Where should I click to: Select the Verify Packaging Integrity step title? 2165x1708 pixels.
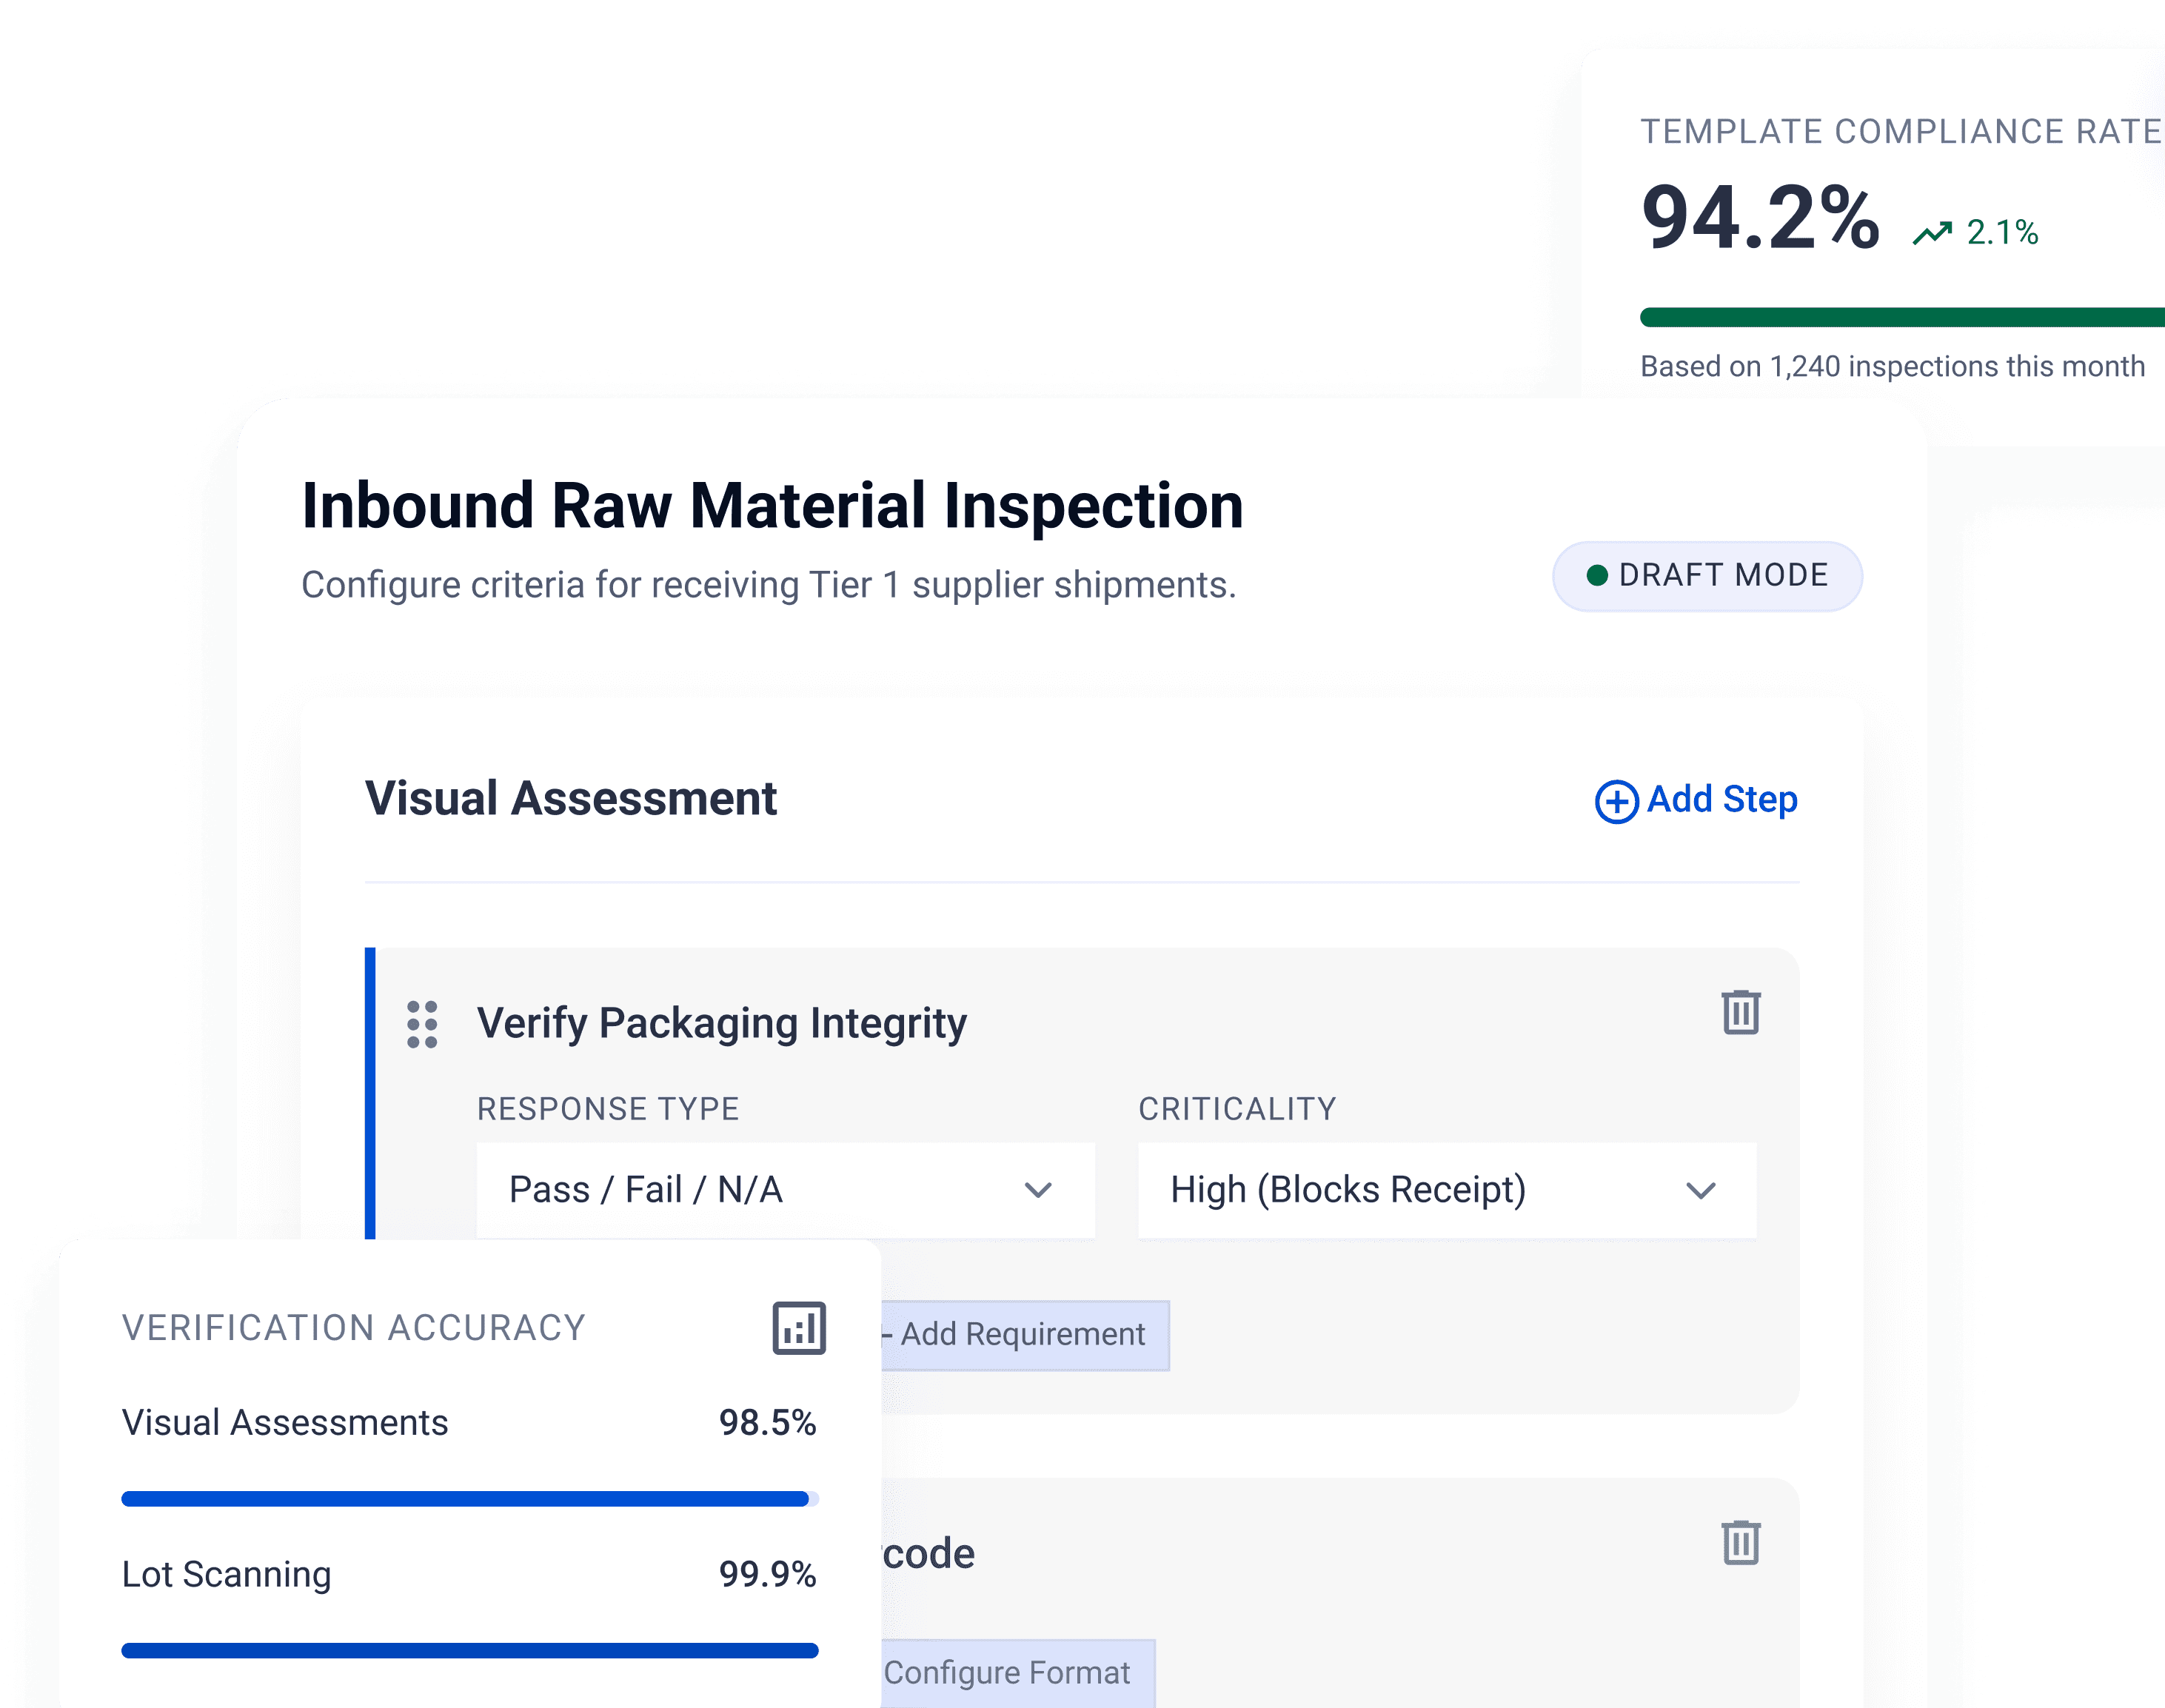pos(721,1023)
